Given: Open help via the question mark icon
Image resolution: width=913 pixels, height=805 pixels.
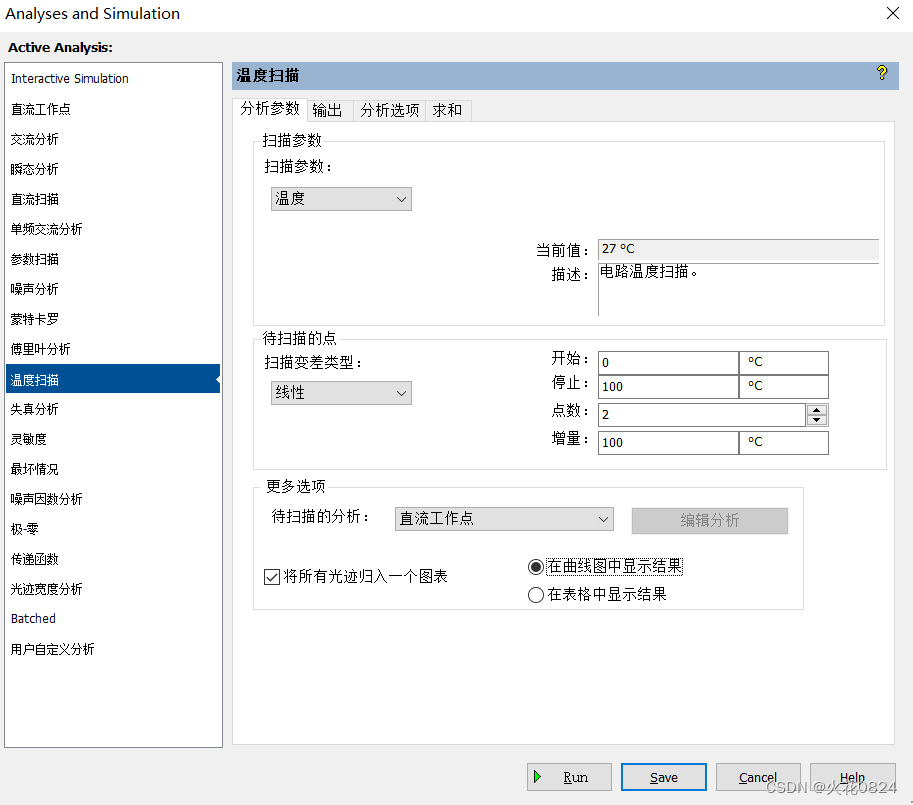Looking at the screenshot, I should [x=881, y=74].
